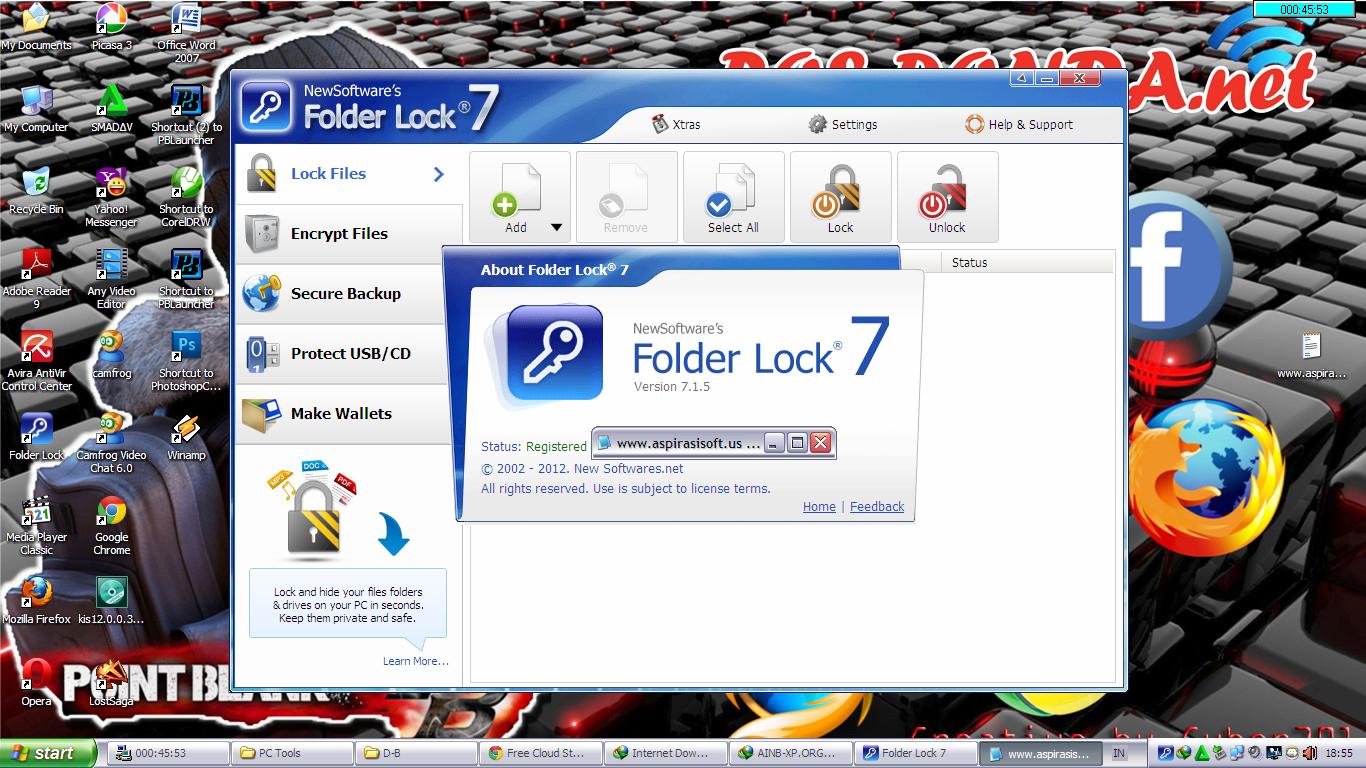Open www.aspira text file on desktop
The width and height of the screenshot is (1366, 768).
tap(1311, 356)
